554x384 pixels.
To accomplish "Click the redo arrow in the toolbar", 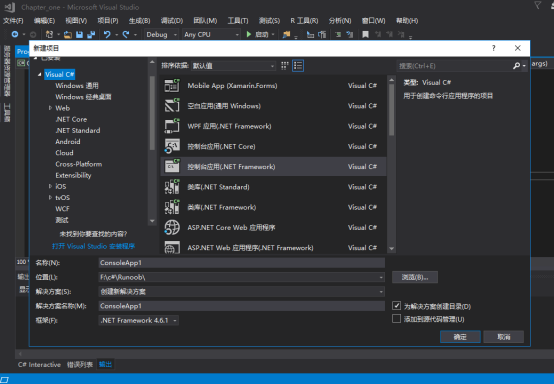I will [126, 34].
